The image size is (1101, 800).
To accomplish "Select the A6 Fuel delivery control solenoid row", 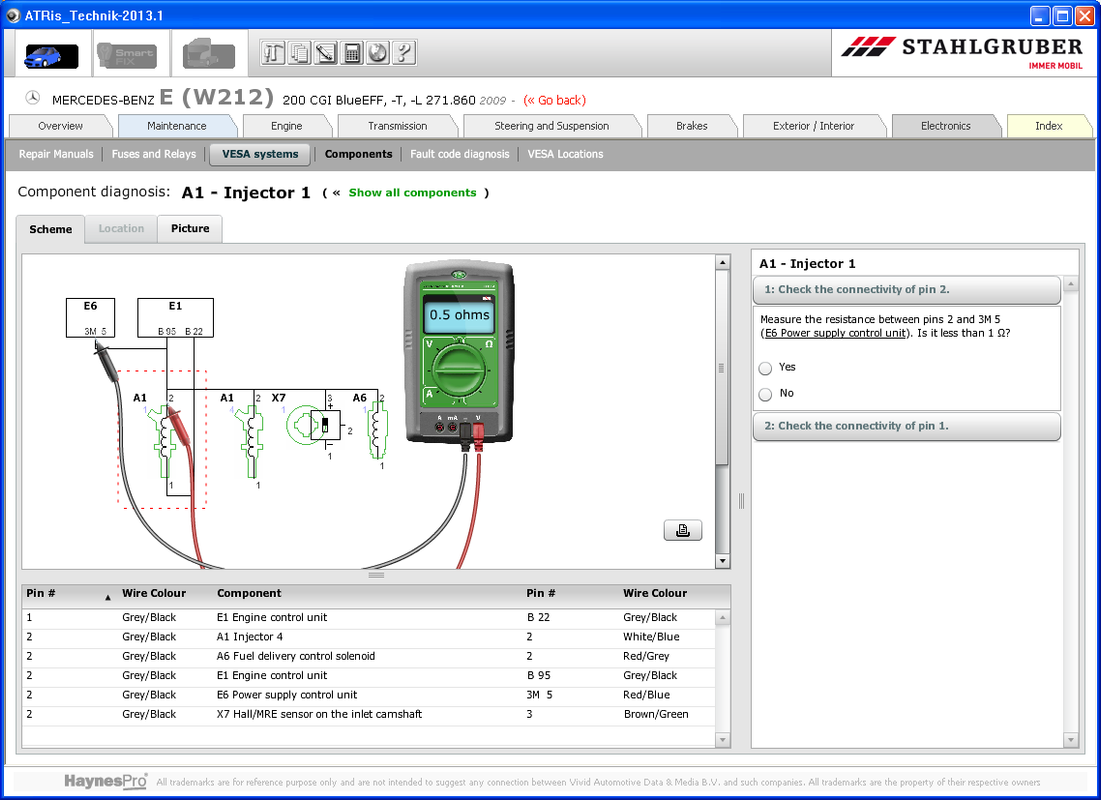I will point(369,657).
